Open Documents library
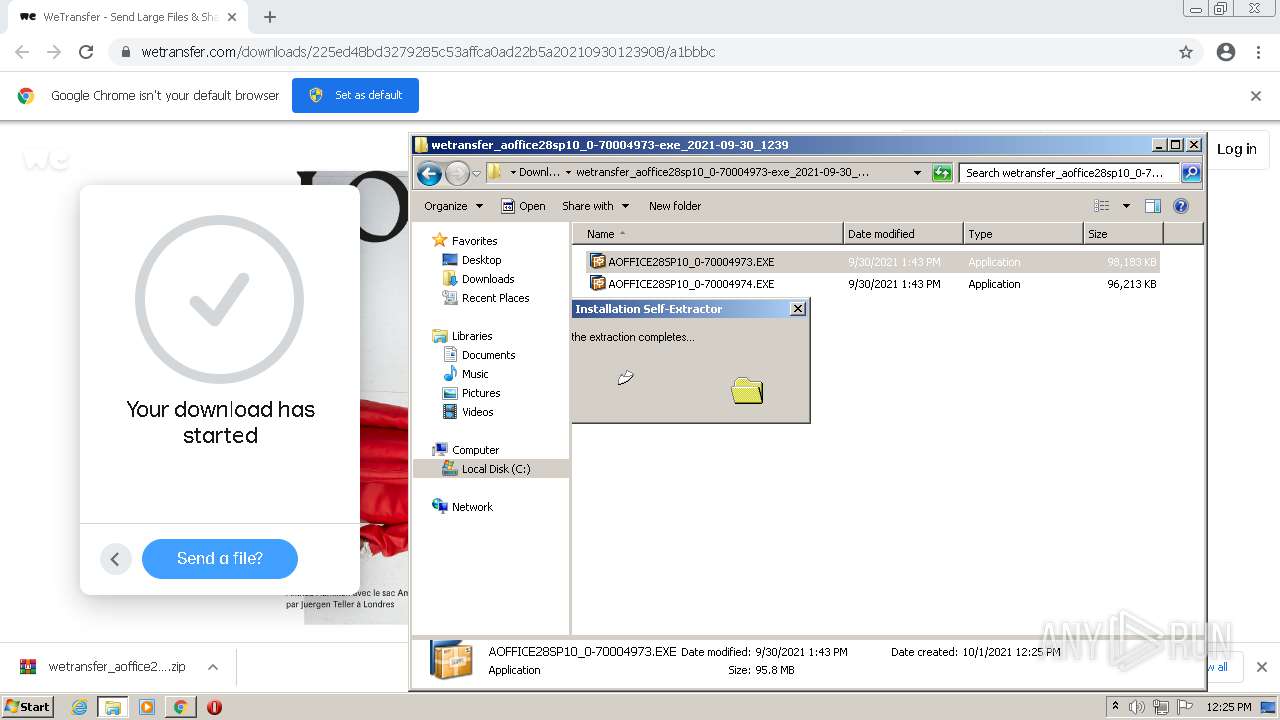Image resolution: width=1280 pixels, height=720 pixels. (479, 355)
